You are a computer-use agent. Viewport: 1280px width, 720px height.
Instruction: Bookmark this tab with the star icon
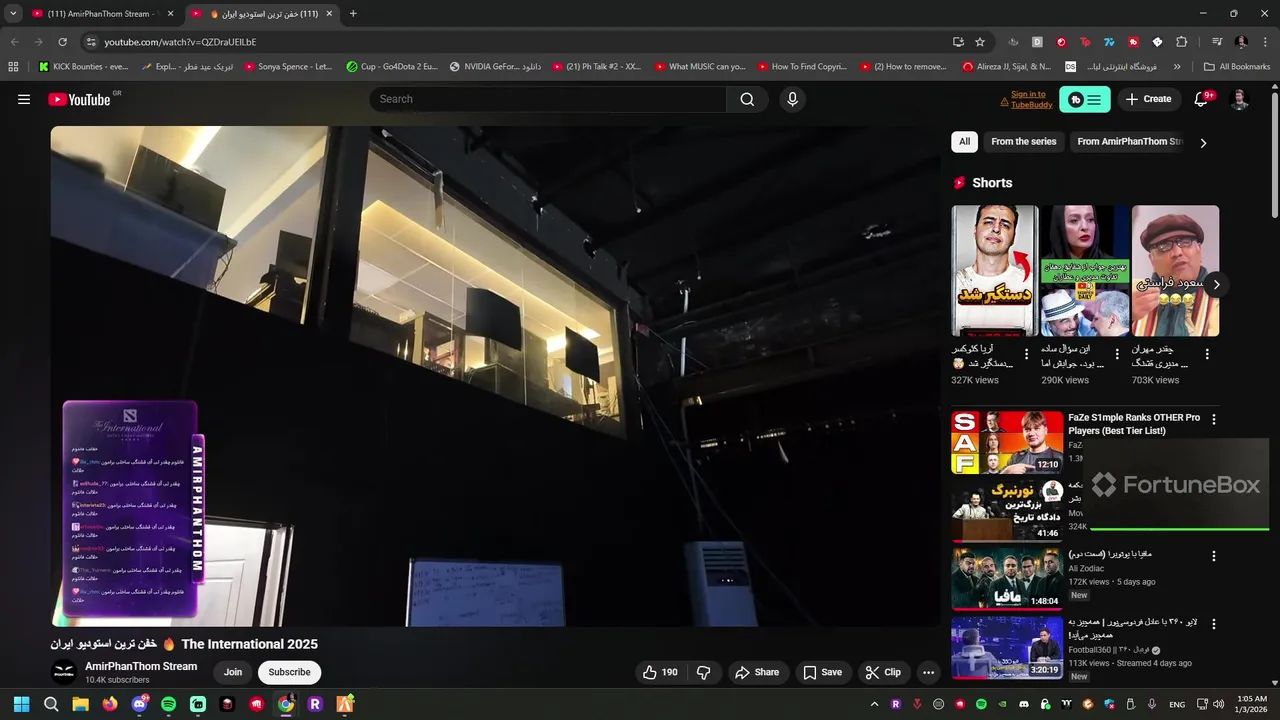coord(980,42)
